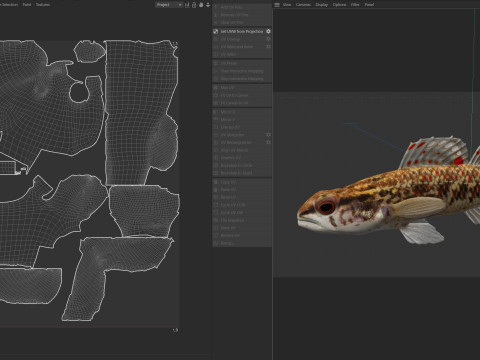Open the 3D viewport View menu
The width and height of the screenshot is (480, 360).
point(287,5)
